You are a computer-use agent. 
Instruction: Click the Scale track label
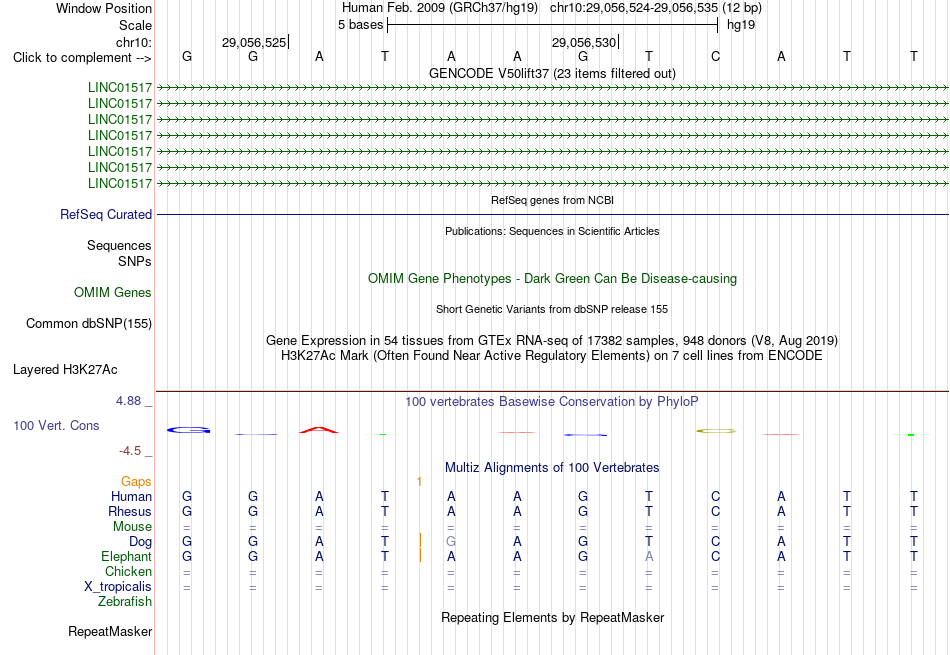click(x=135, y=25)
